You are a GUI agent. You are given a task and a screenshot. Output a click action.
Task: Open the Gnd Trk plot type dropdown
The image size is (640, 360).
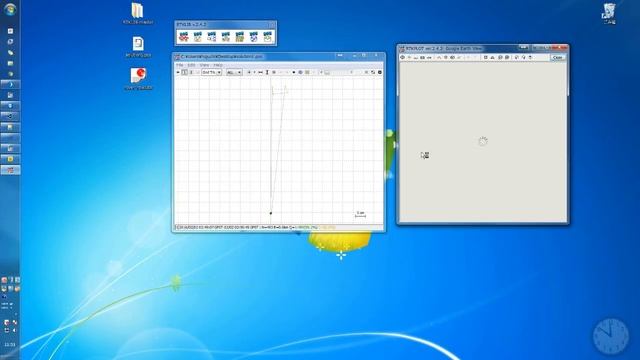pyautogui.click(x=211, y=72)
